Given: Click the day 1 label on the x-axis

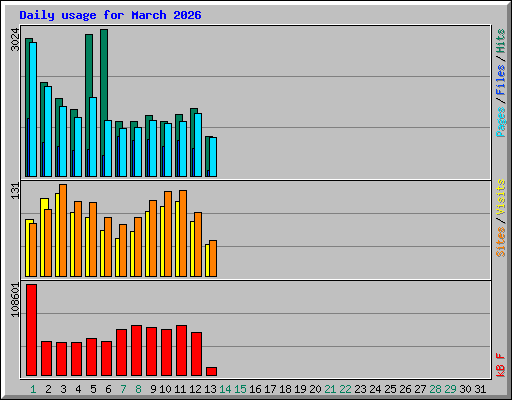Looking at the screenshot, I should tap(33, 389).
